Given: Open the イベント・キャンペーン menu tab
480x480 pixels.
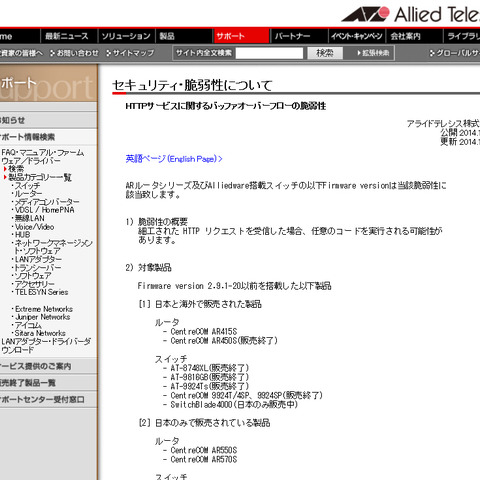Looking at the screenshot, I should click(x=357, y=36).
